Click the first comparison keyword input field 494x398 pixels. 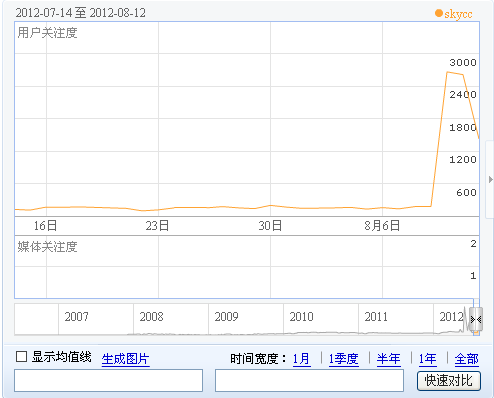pyautogui.click(x=108, y=380)
